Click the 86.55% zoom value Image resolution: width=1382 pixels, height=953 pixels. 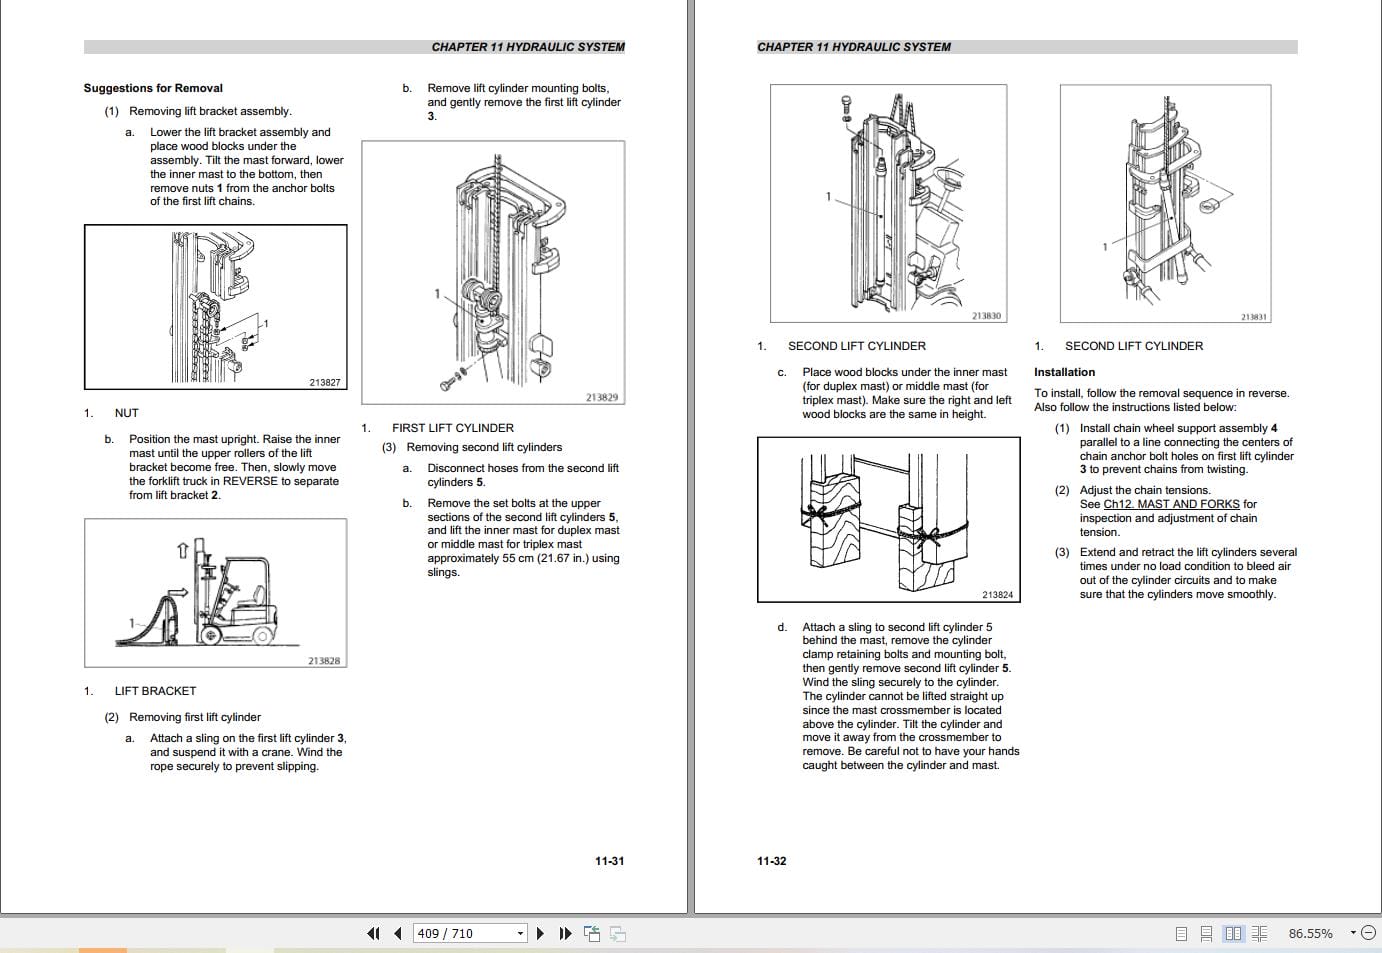point(1310,933)
